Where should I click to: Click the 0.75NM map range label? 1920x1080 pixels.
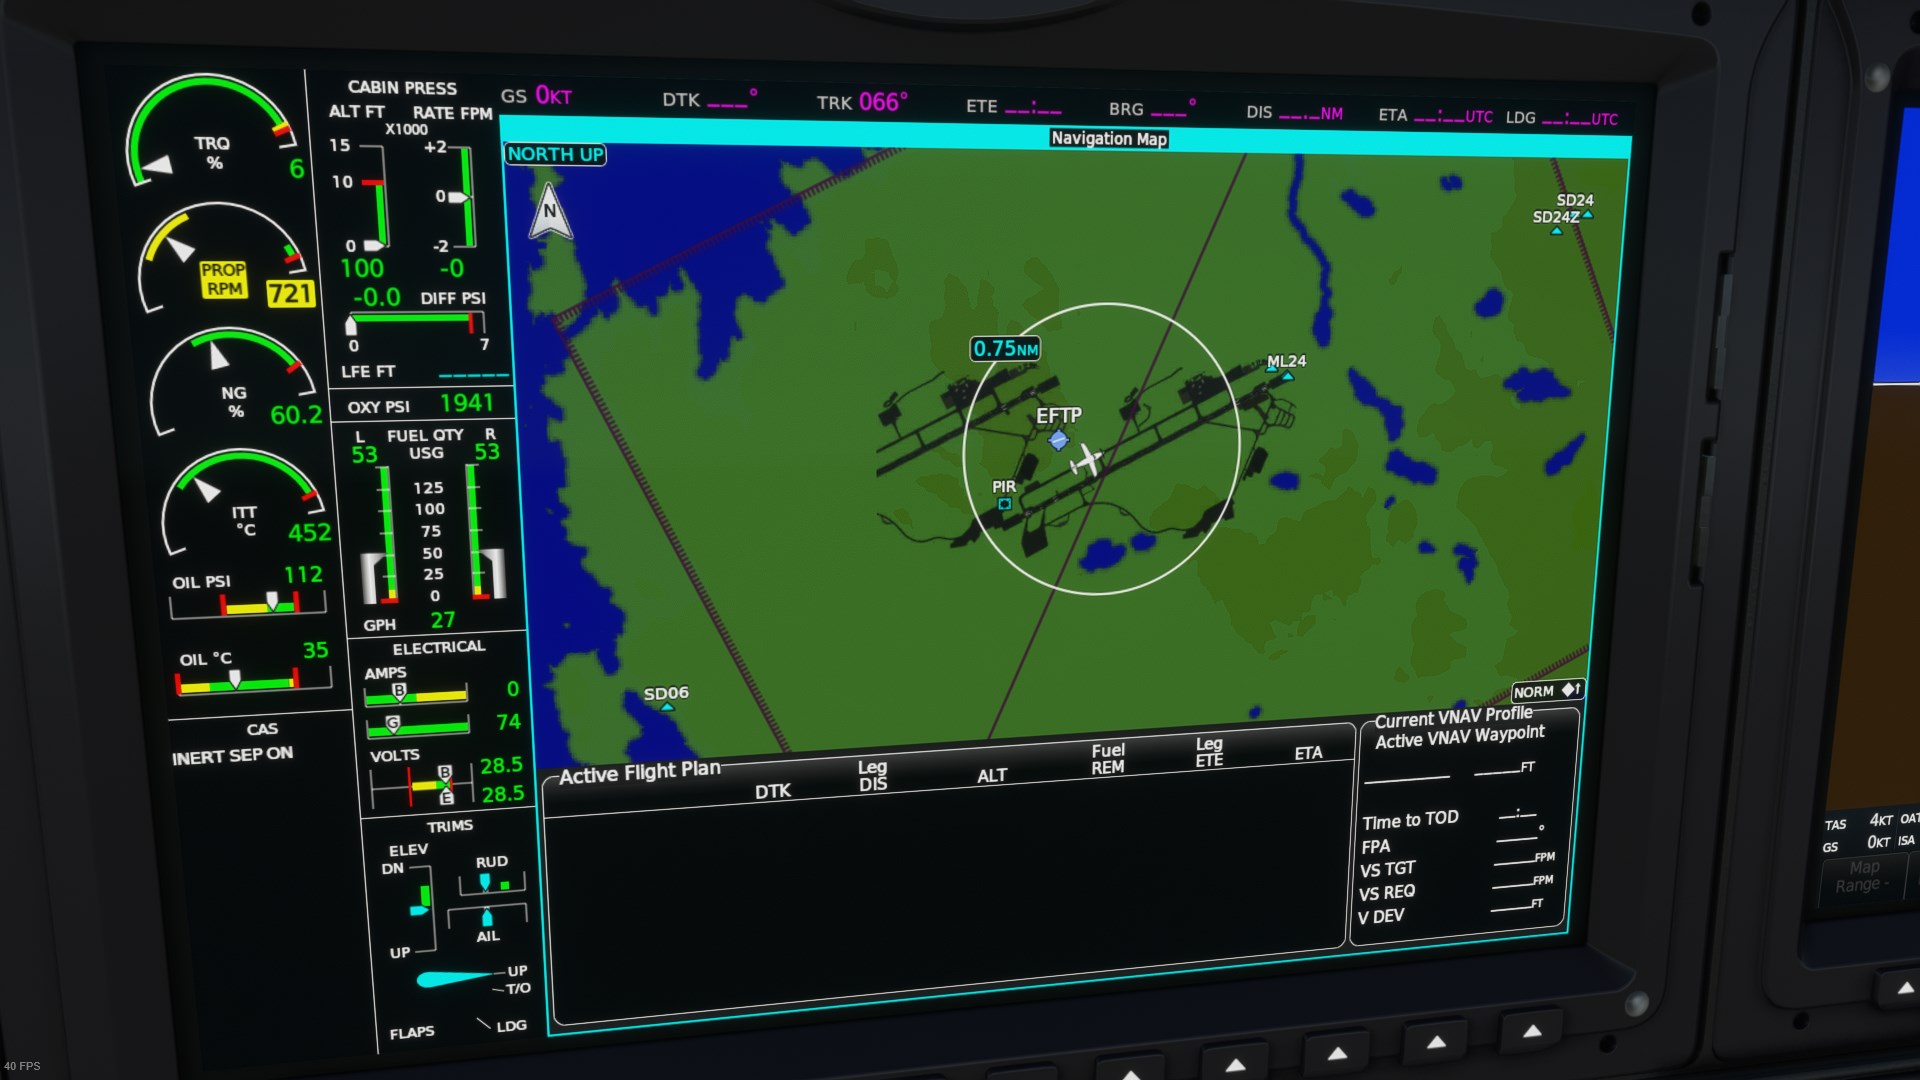tap(1005, 349)
